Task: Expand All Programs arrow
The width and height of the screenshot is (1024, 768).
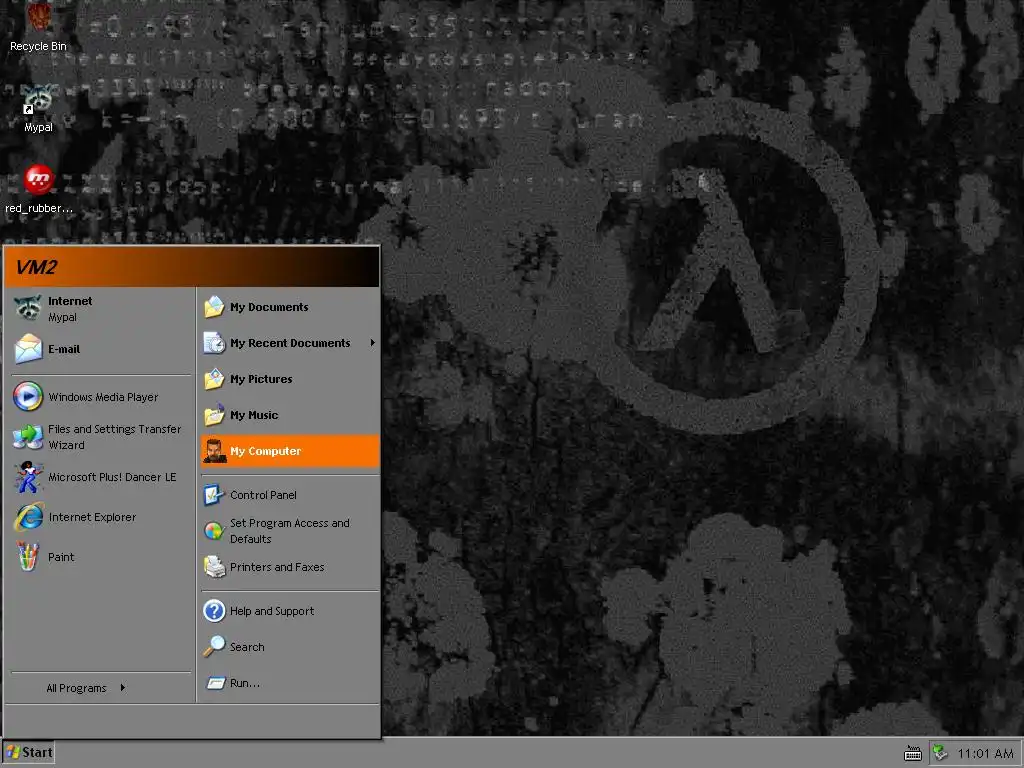Action: pos(122,688)
